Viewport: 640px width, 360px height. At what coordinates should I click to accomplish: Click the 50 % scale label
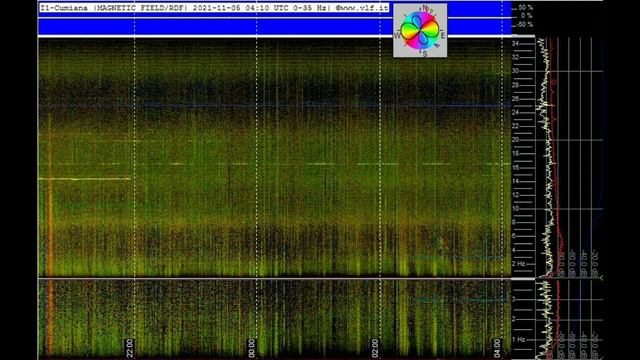526,8
